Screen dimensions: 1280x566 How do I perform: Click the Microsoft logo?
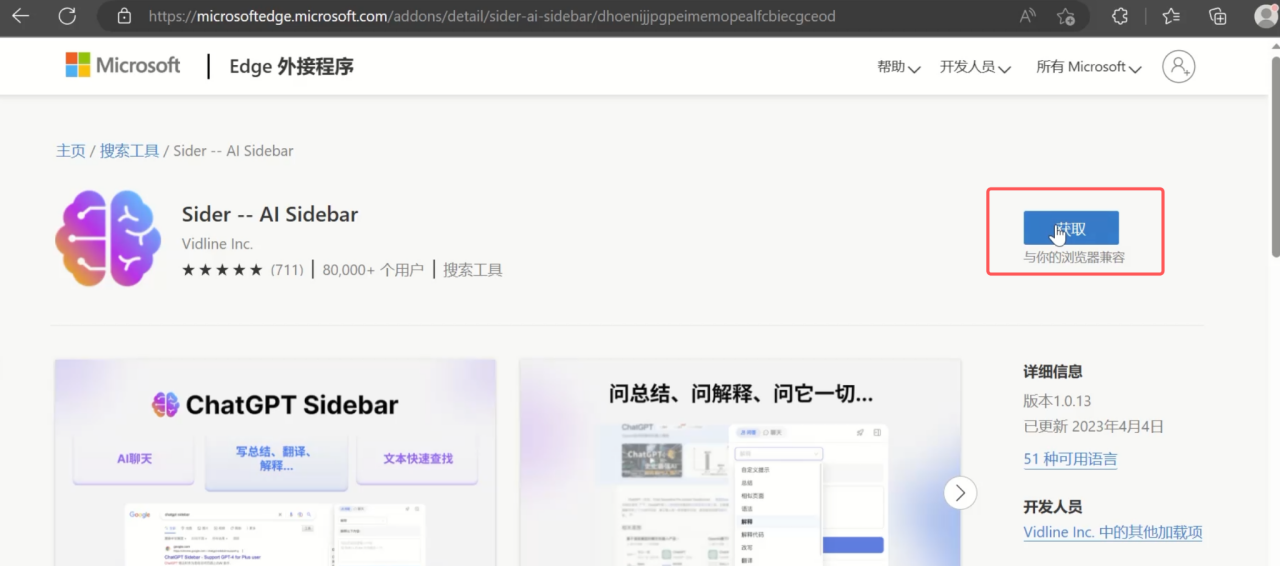123,66
